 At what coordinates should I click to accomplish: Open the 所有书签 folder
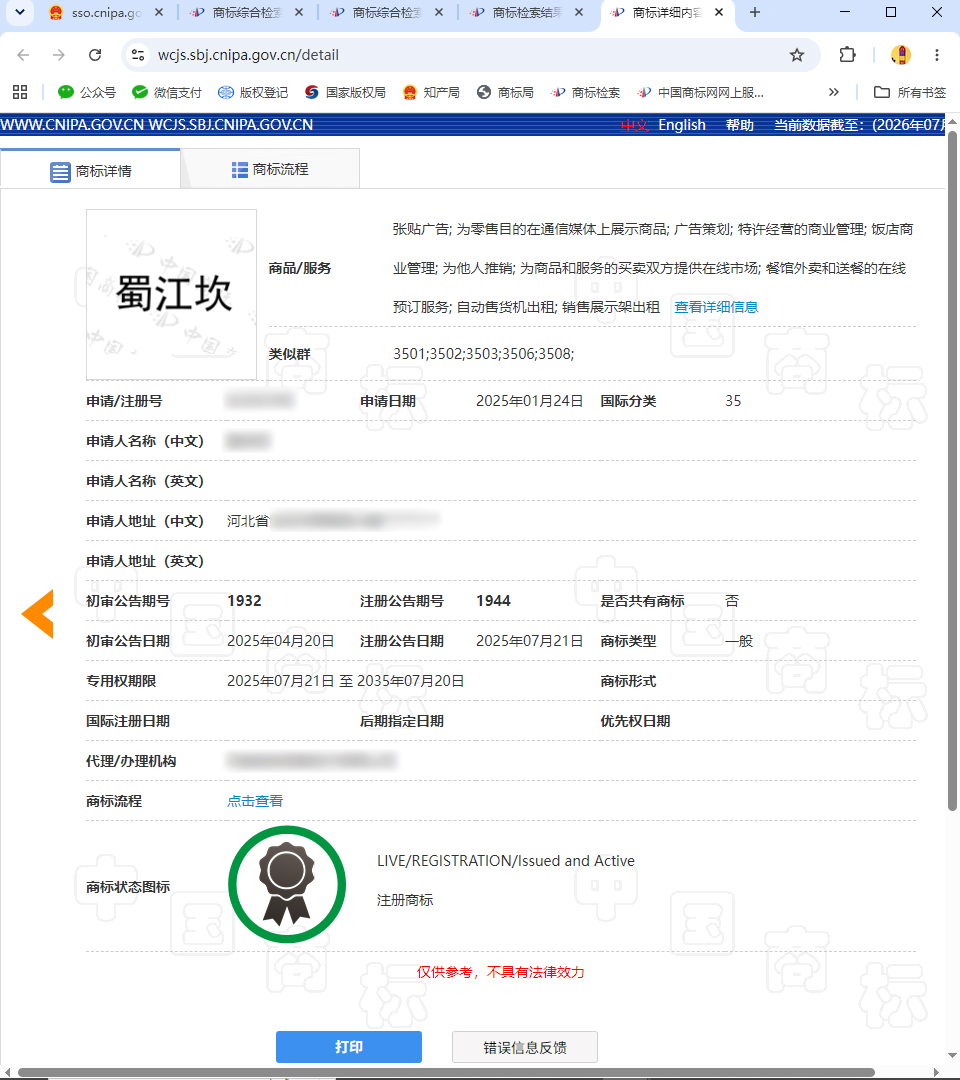point(910,92)
